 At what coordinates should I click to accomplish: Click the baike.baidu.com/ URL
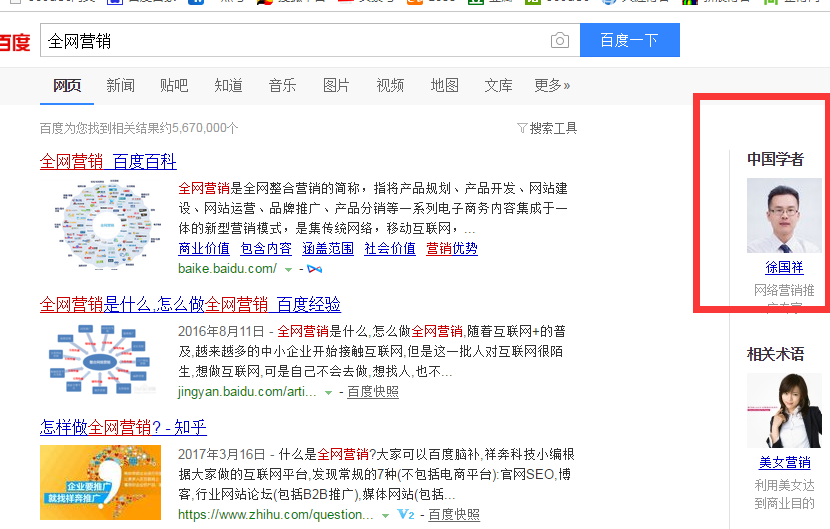[x=227, y=268]
